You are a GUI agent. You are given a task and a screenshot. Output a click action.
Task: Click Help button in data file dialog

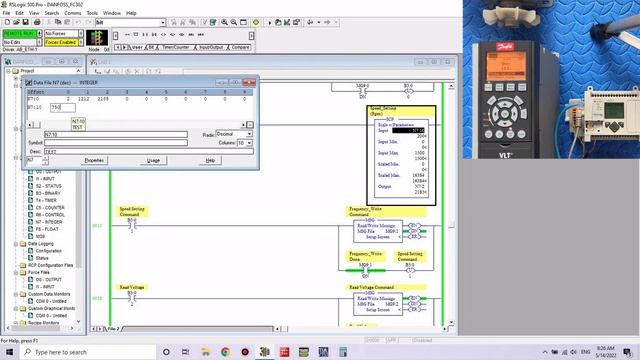(x=210, y=160)
